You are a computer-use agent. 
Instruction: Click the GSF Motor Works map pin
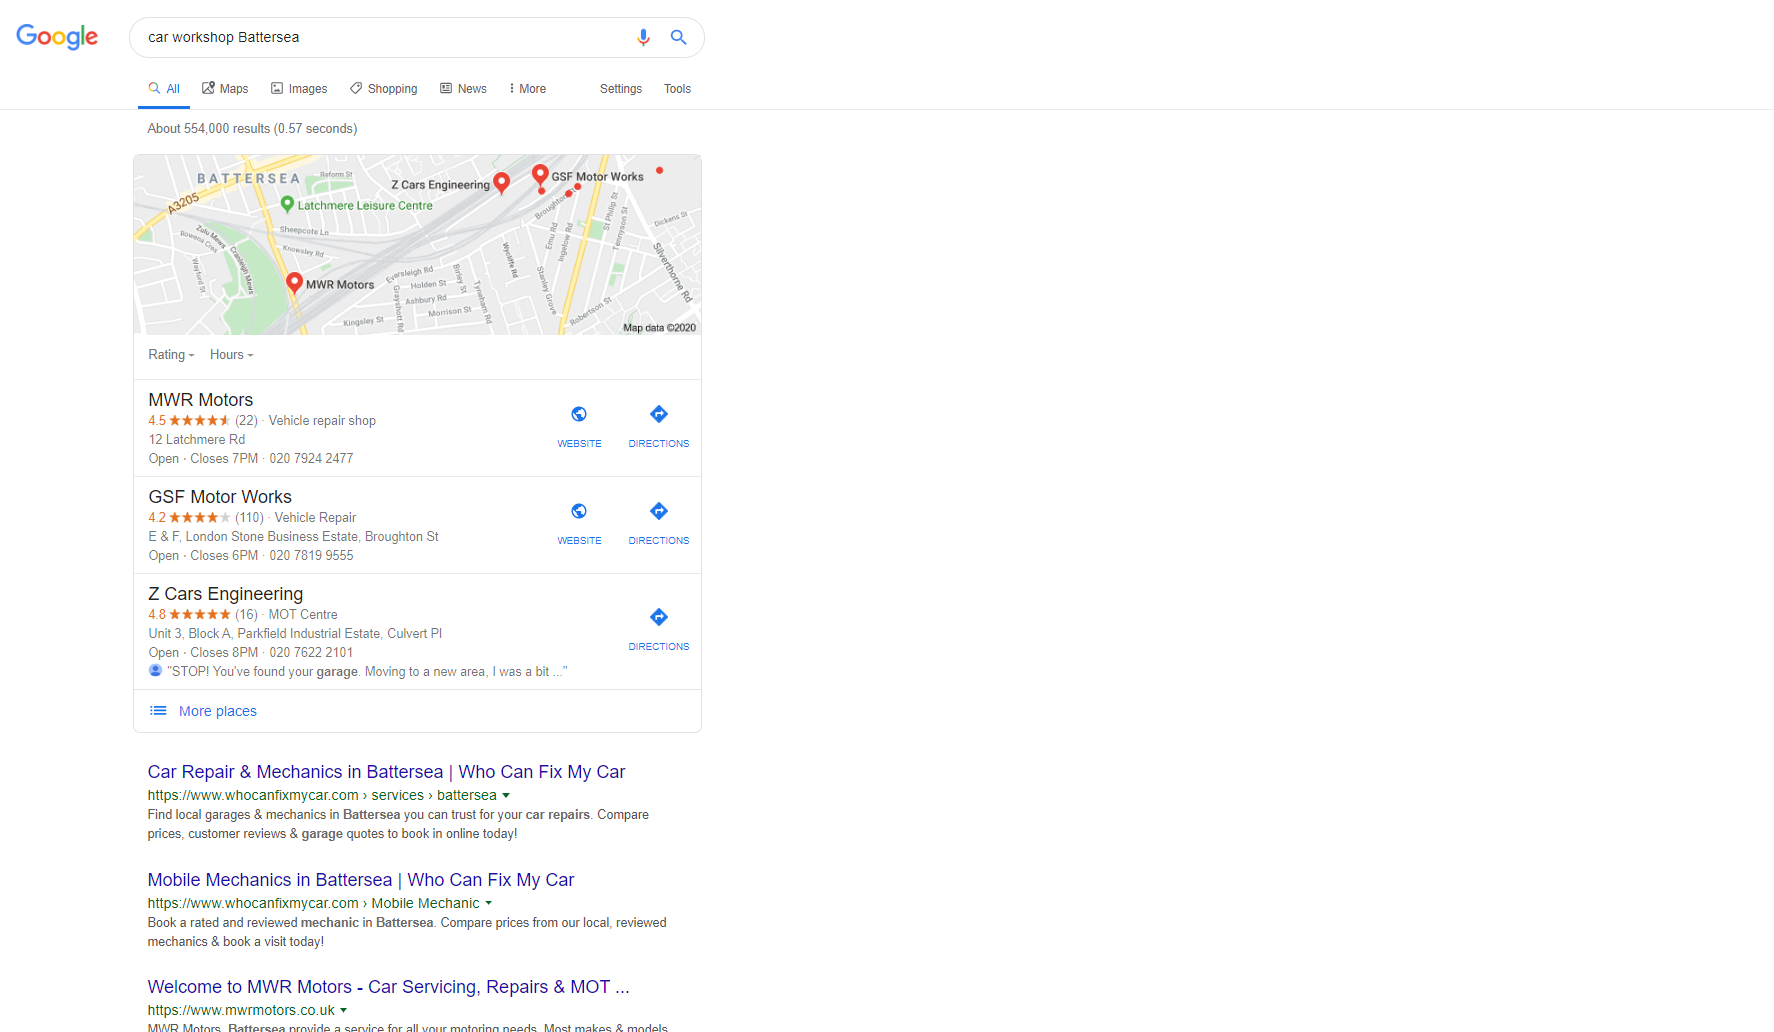[540, 175]
